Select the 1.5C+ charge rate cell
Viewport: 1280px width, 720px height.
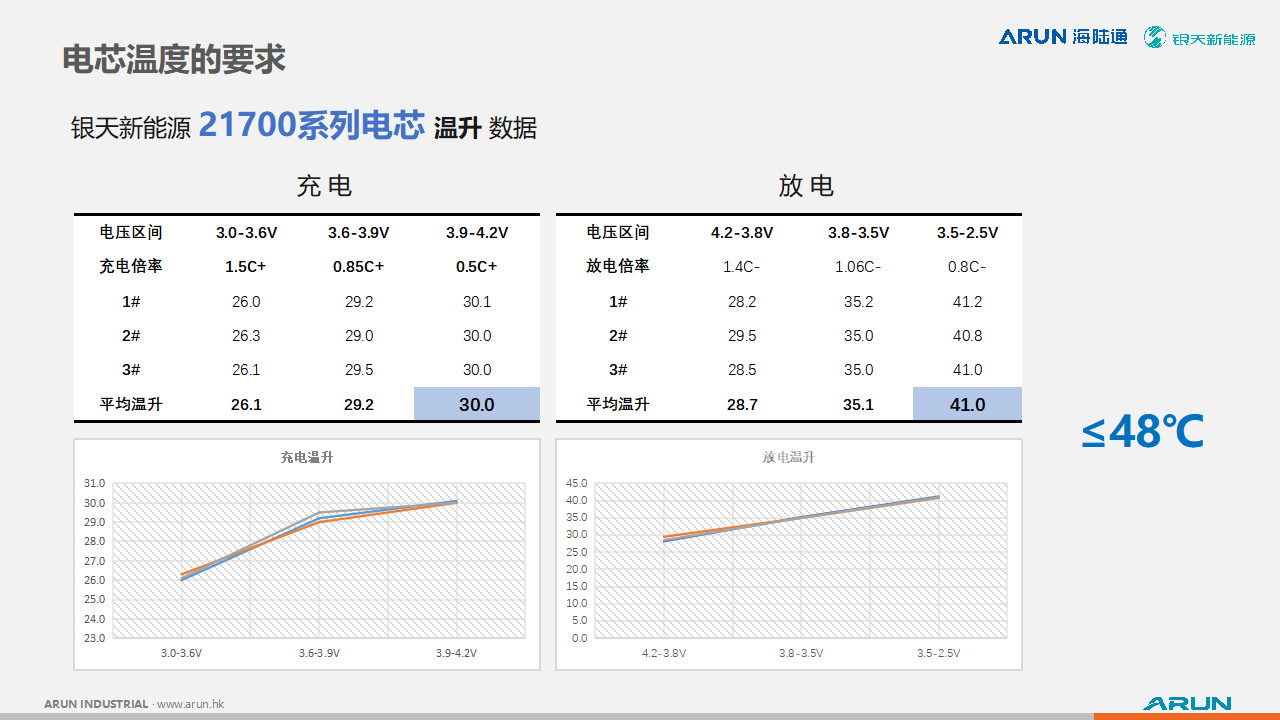(x=246, y=267)
